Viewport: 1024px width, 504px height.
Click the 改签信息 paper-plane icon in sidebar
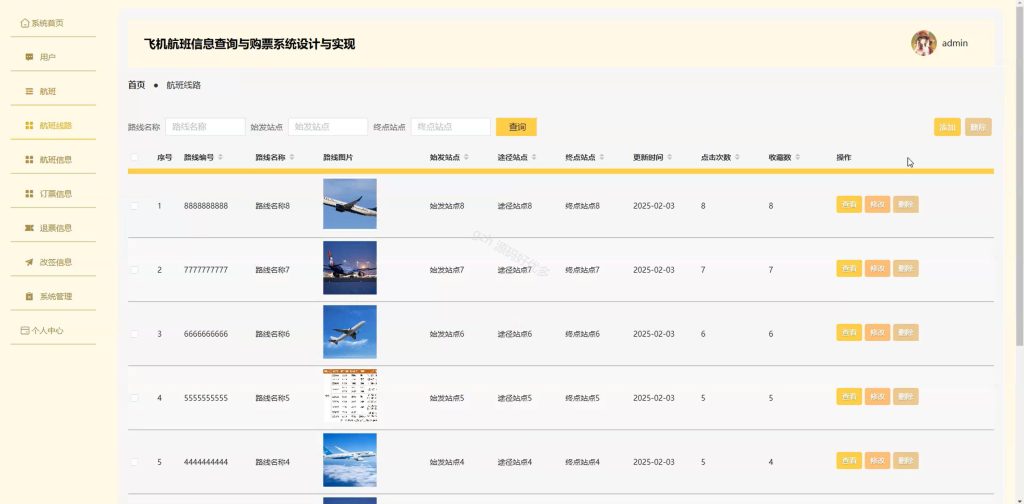click(x=29, y=262)
